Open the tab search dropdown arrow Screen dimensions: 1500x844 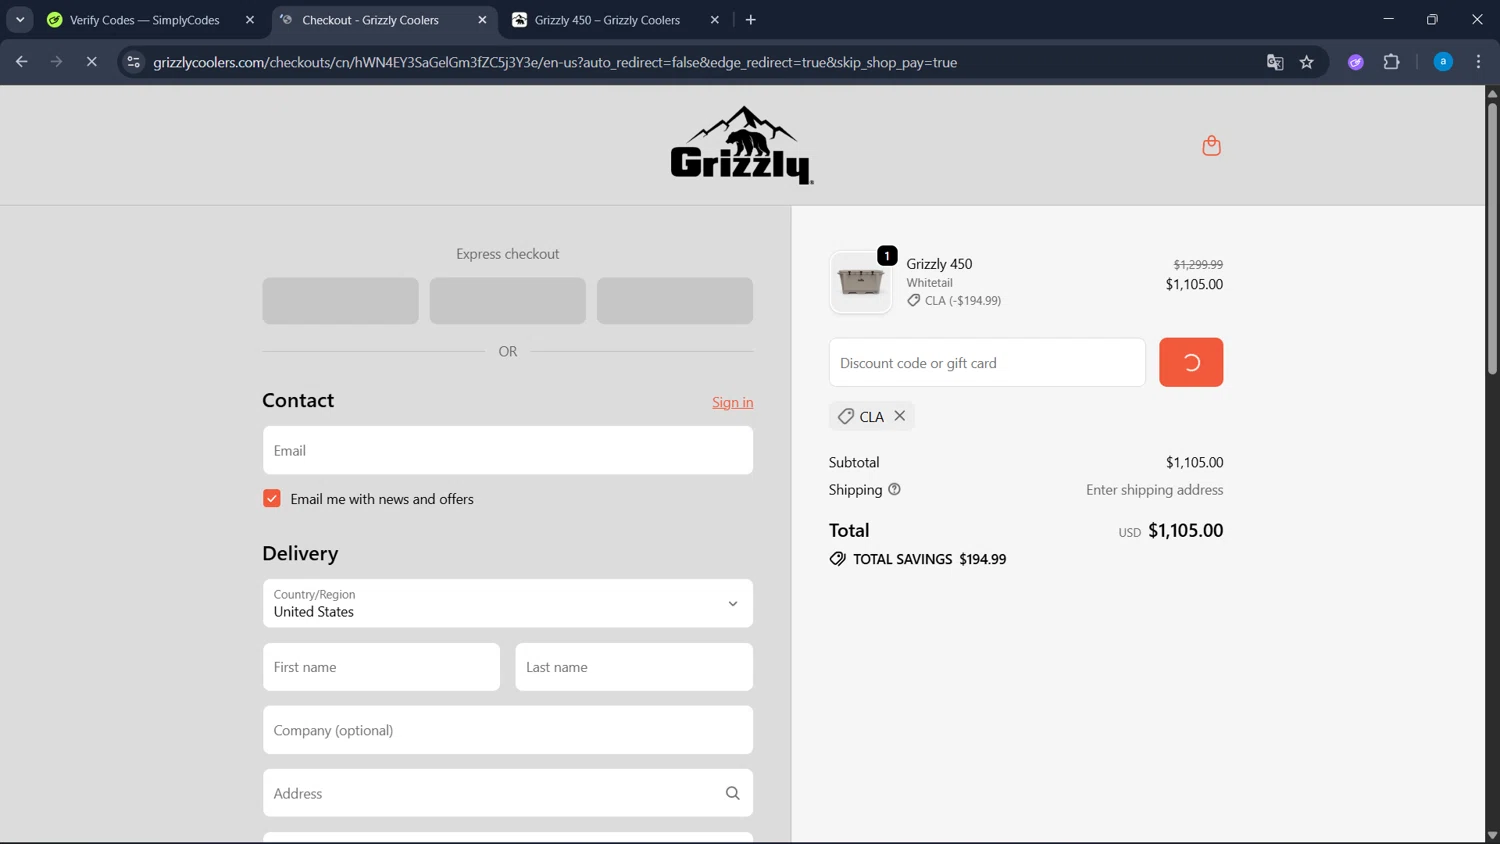[x=20, y=20]
